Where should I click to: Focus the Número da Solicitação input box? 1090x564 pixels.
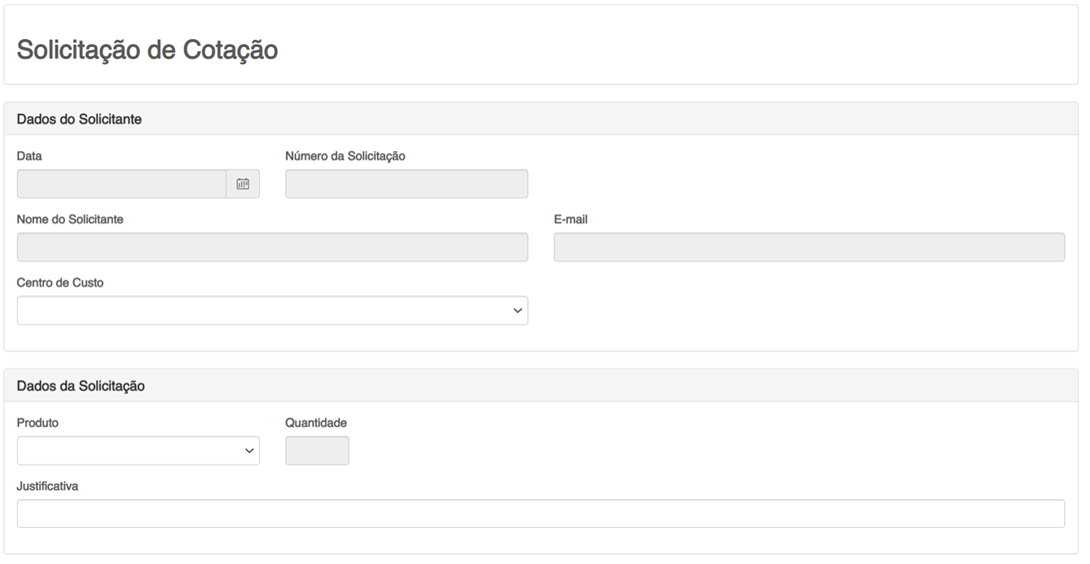406,184
